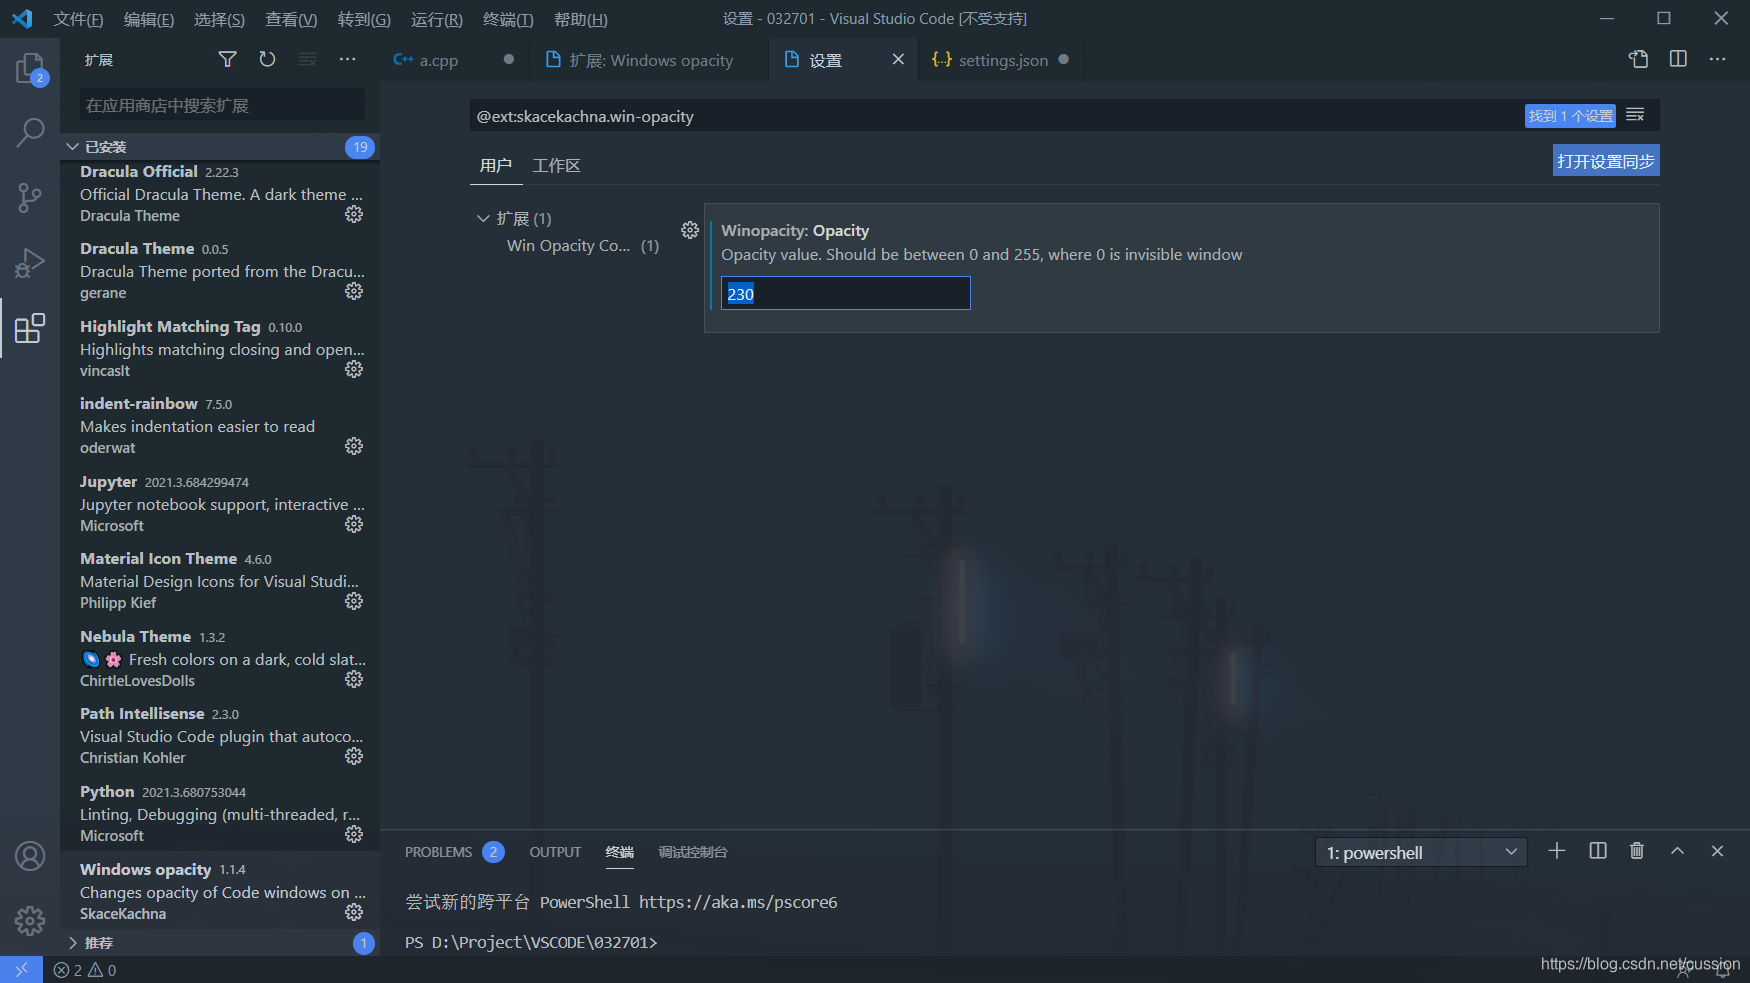Open gear for Dracula Theme extension
This screenshot has height=983, width=1750.
(x=354, y=291)
